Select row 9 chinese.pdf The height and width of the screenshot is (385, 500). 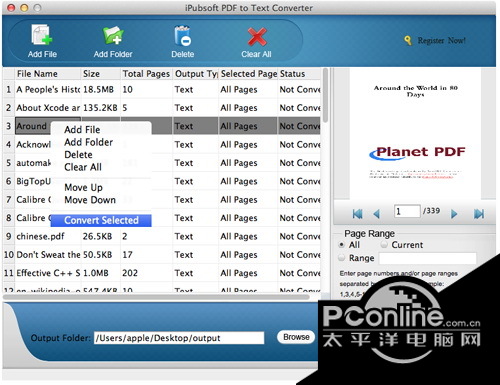click(x=162, y=236)
